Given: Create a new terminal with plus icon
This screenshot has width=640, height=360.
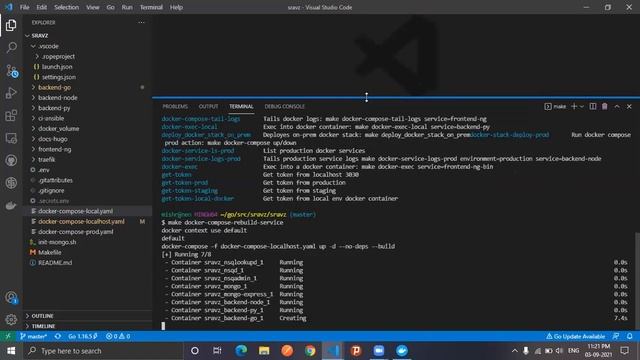Looking at the screenshot, I should coord(574,107).
